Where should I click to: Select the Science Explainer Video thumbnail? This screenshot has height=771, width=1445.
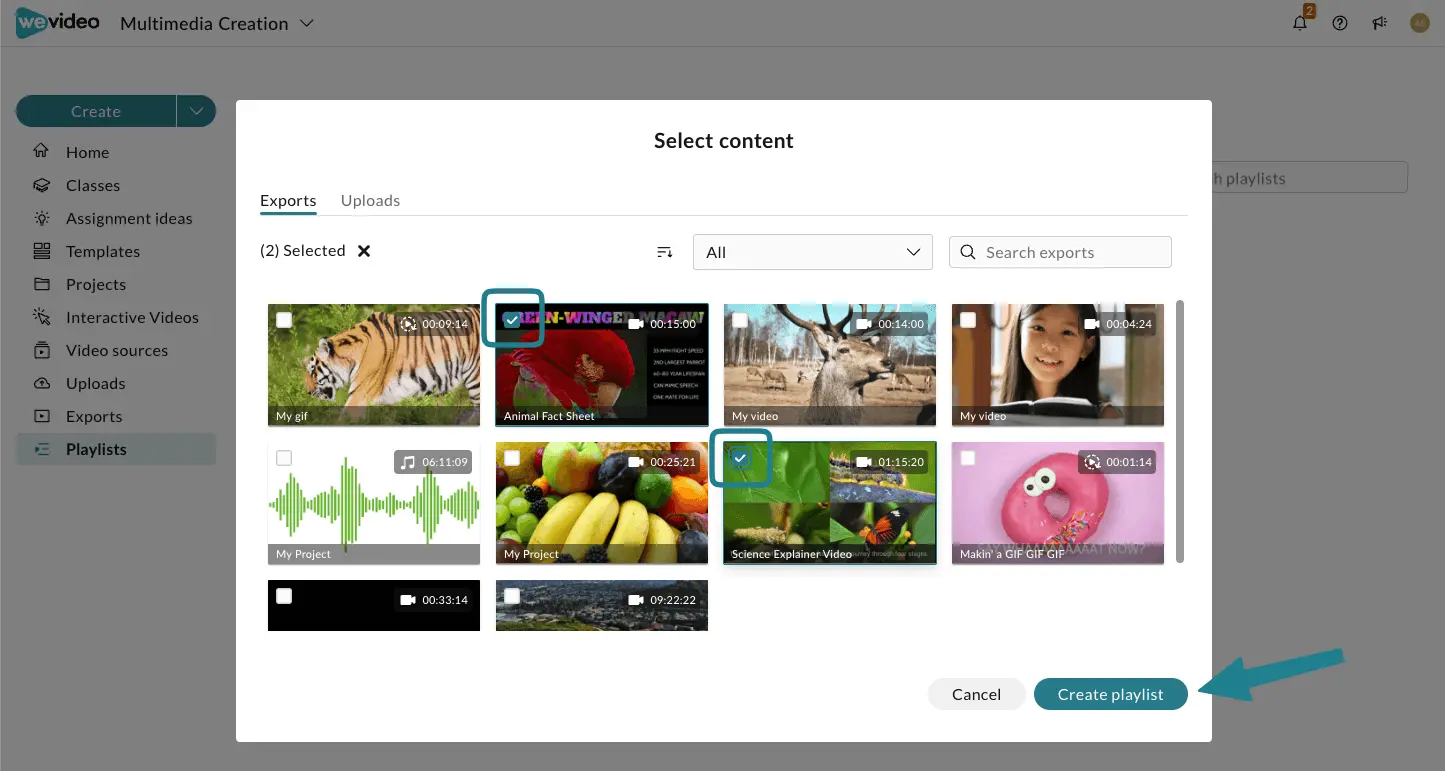coord(830,503)
